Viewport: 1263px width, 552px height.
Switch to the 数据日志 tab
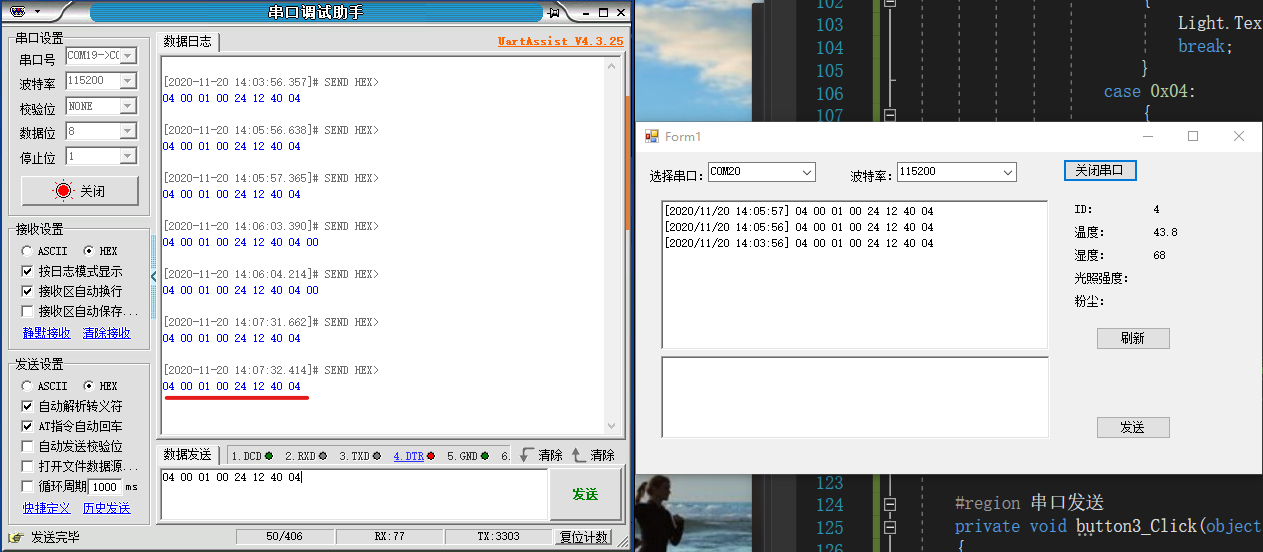coord(188,41)
